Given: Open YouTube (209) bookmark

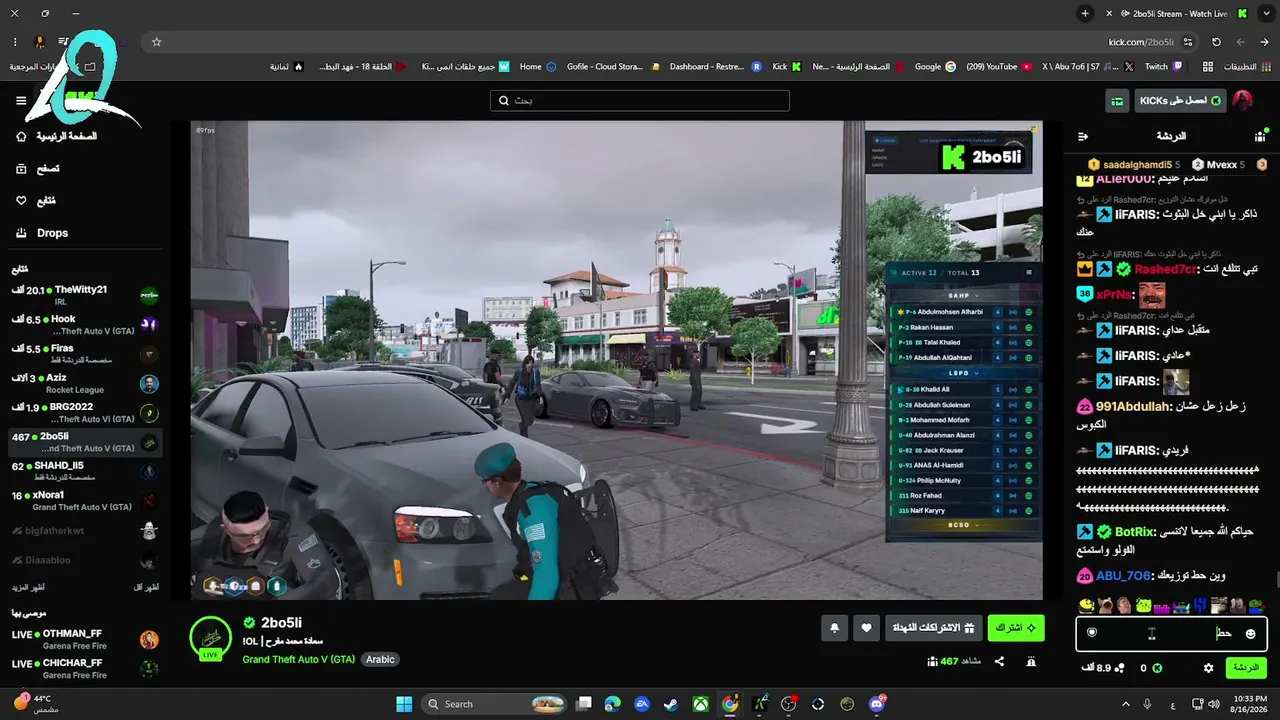Looking at the screenshot, I should 1000,67.
